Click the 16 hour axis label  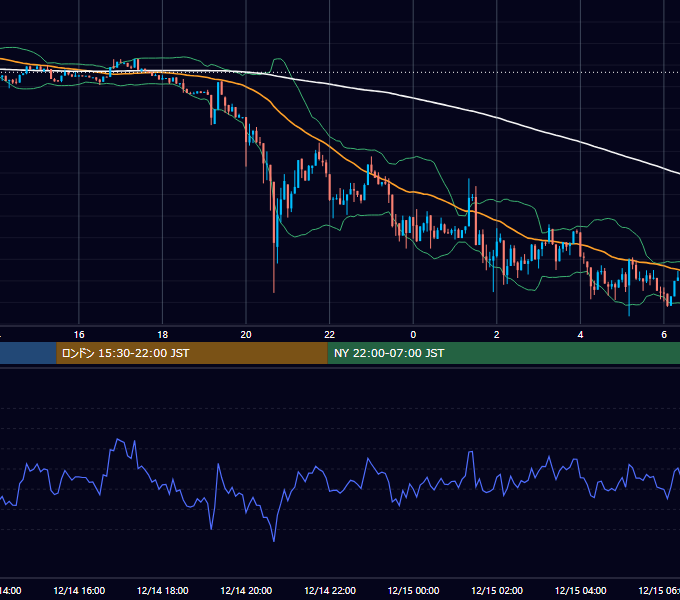pos(79,335)
